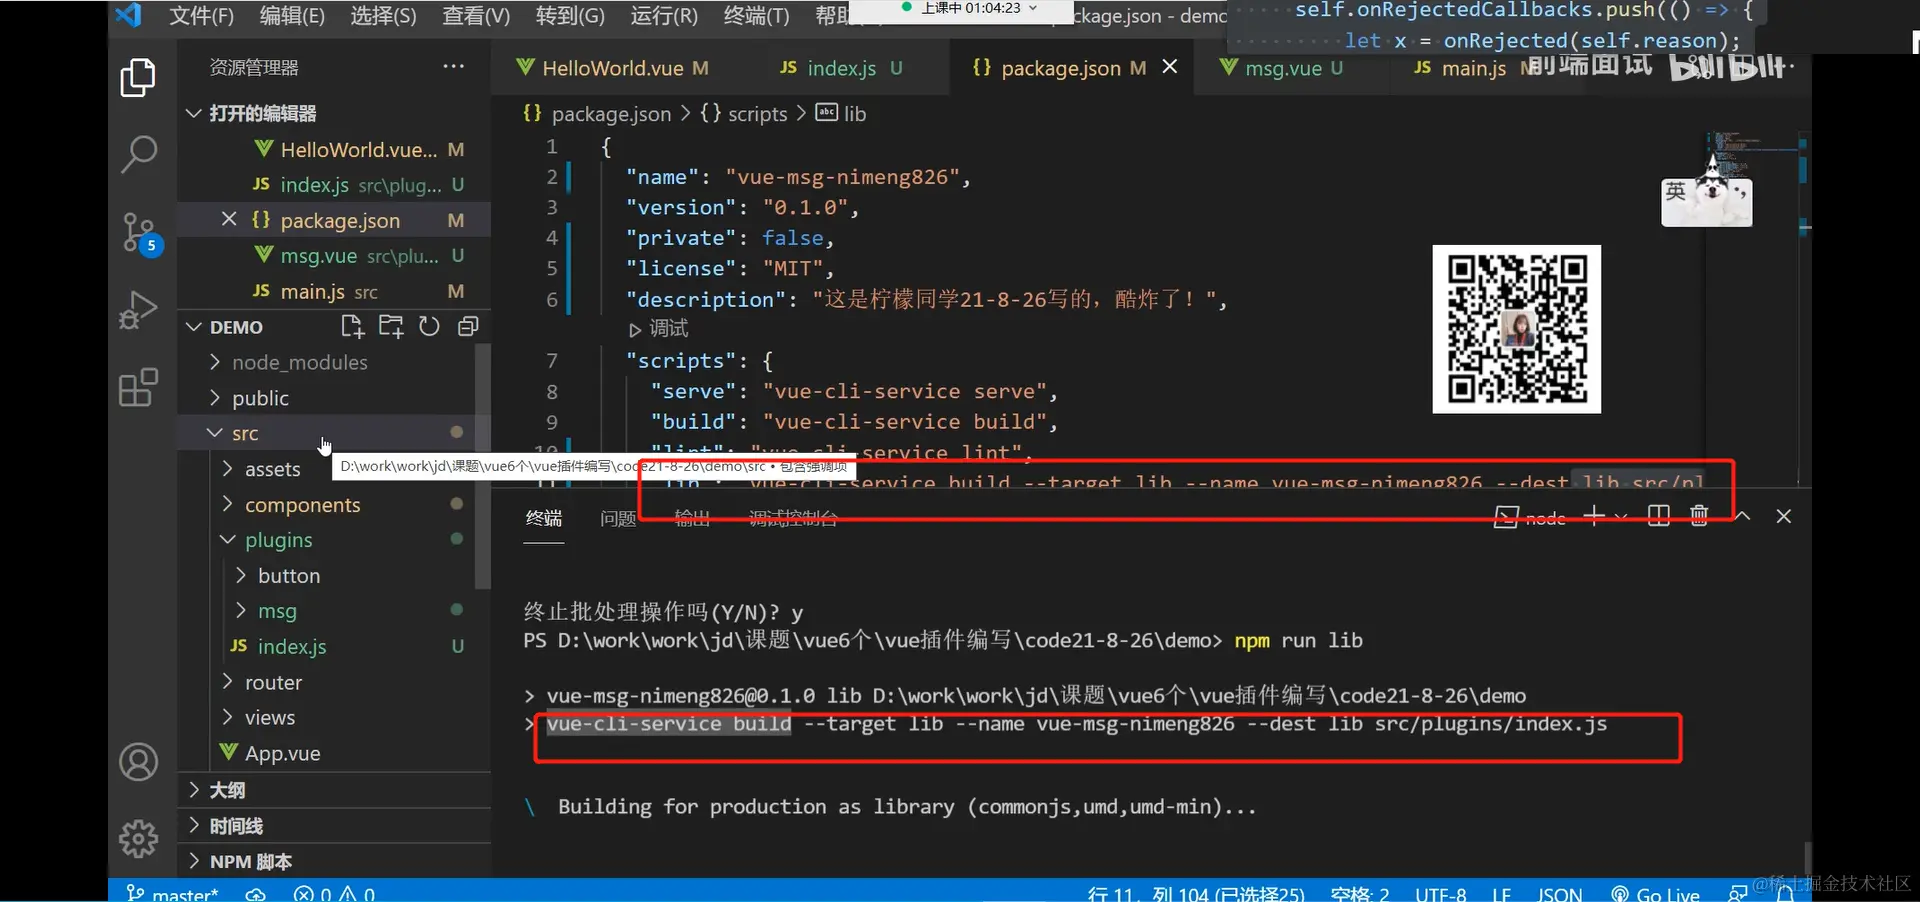Screen dimensions: 1920x902
Task: Change encoding via UTF-8 indicator
Action: pos(1441,894)
